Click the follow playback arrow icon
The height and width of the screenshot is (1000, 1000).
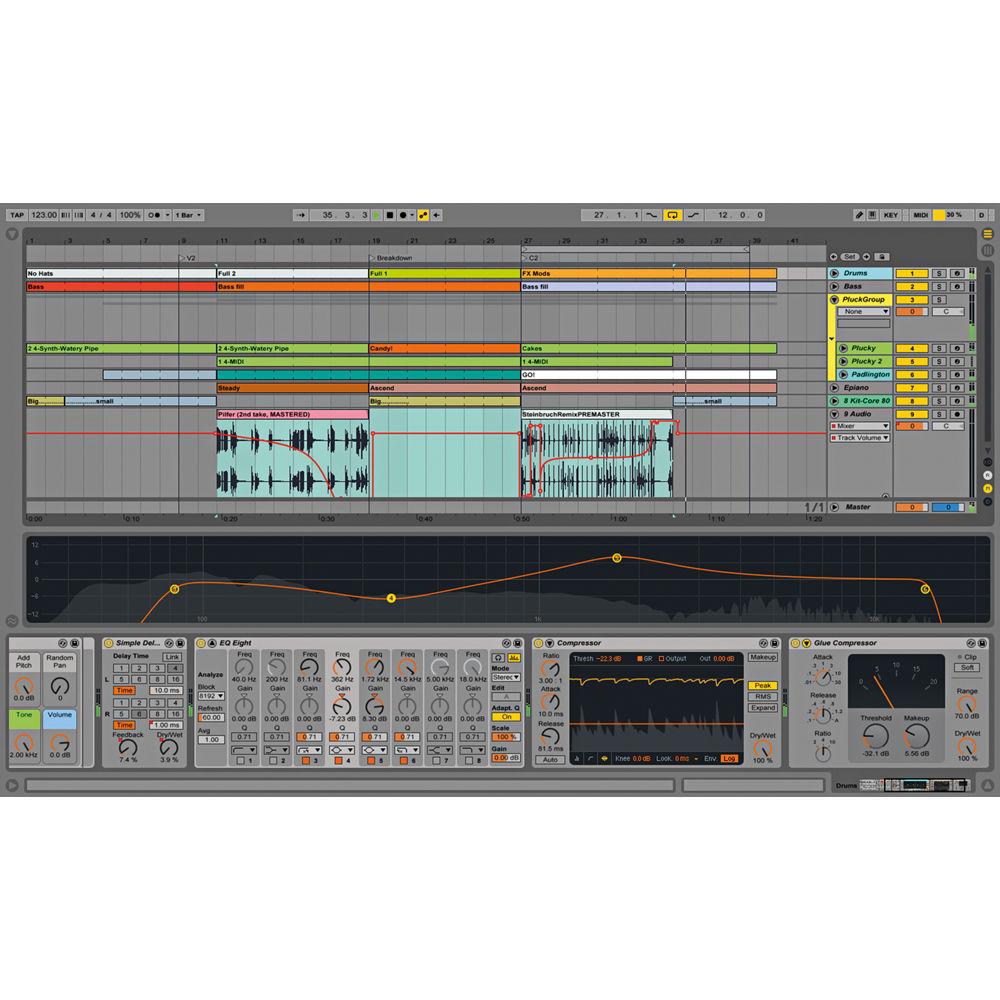tap(300, 215)
